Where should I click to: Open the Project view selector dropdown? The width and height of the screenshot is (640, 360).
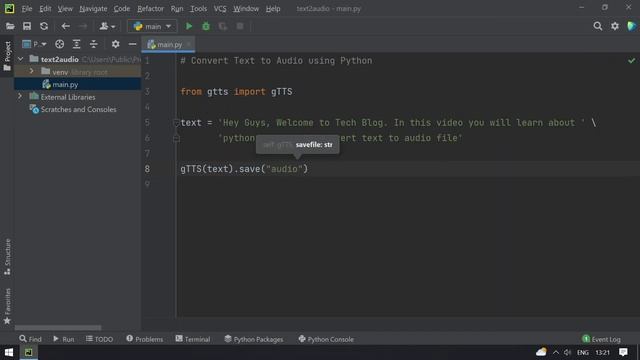coord(34,44)
